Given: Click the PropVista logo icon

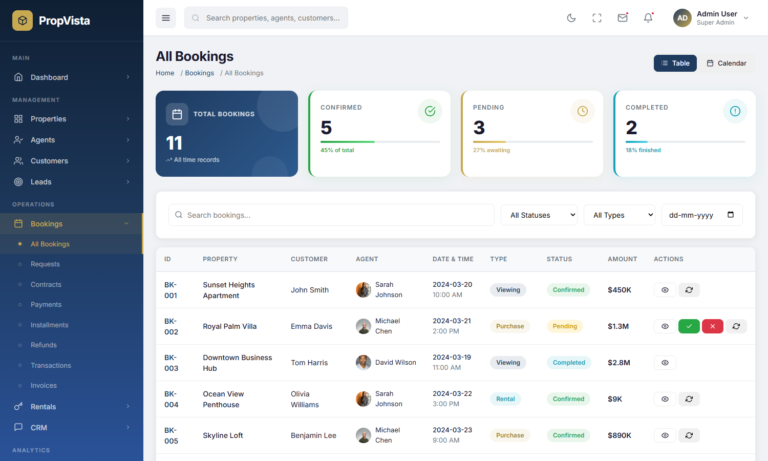Looking at the screenshot, I should tap(23, 21).
